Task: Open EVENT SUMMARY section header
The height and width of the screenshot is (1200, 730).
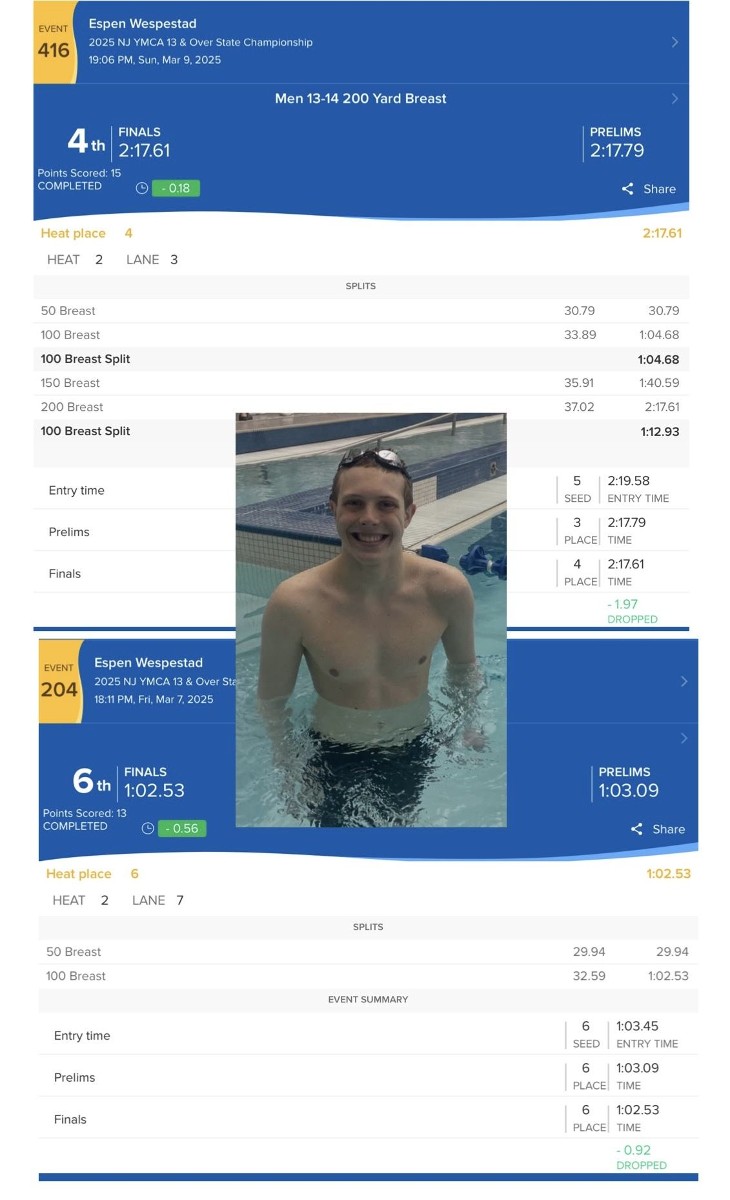Action: (368, 999)
